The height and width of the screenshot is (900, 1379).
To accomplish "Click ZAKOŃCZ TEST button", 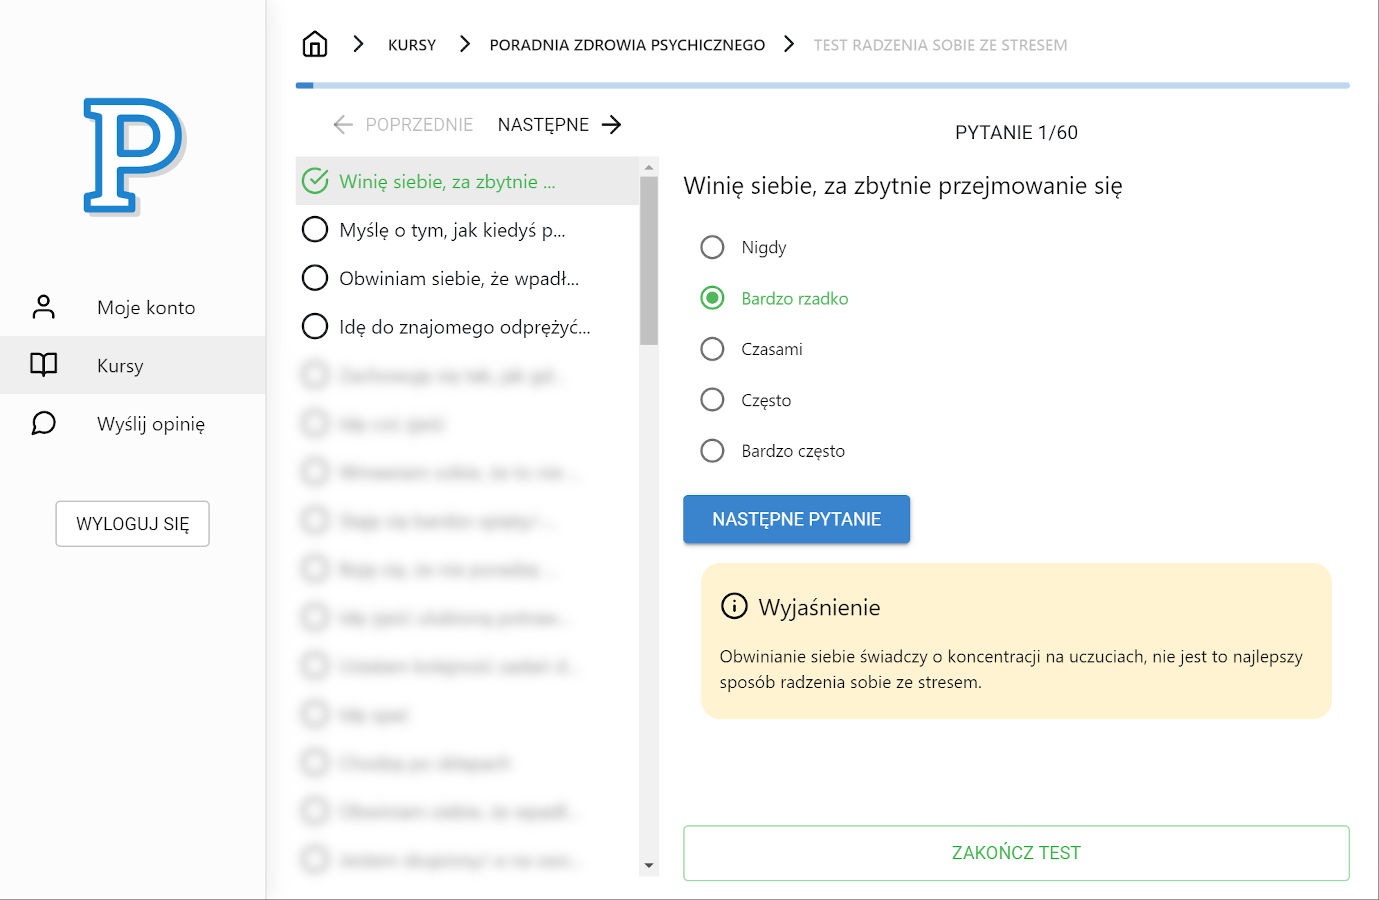I will [x=1016, y=853].
